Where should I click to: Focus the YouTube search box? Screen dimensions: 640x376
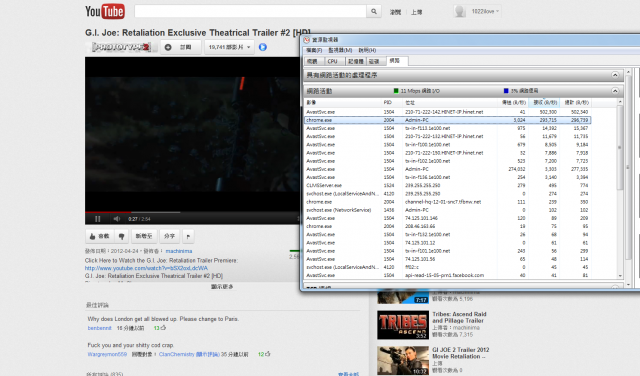(250, 11)
